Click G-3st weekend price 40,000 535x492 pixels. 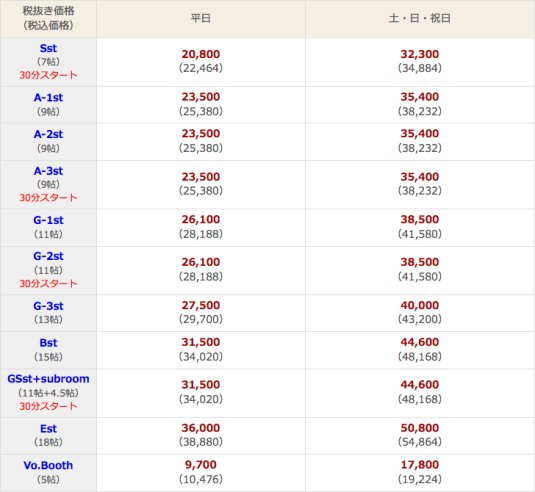click(x=420, y=305)
